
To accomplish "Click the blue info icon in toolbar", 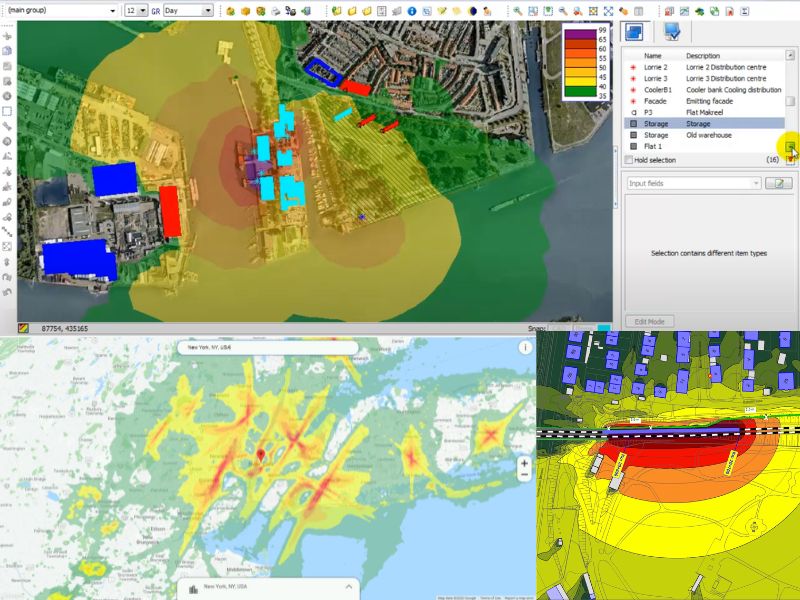I will pyautogui.click(x=411, y=10).
